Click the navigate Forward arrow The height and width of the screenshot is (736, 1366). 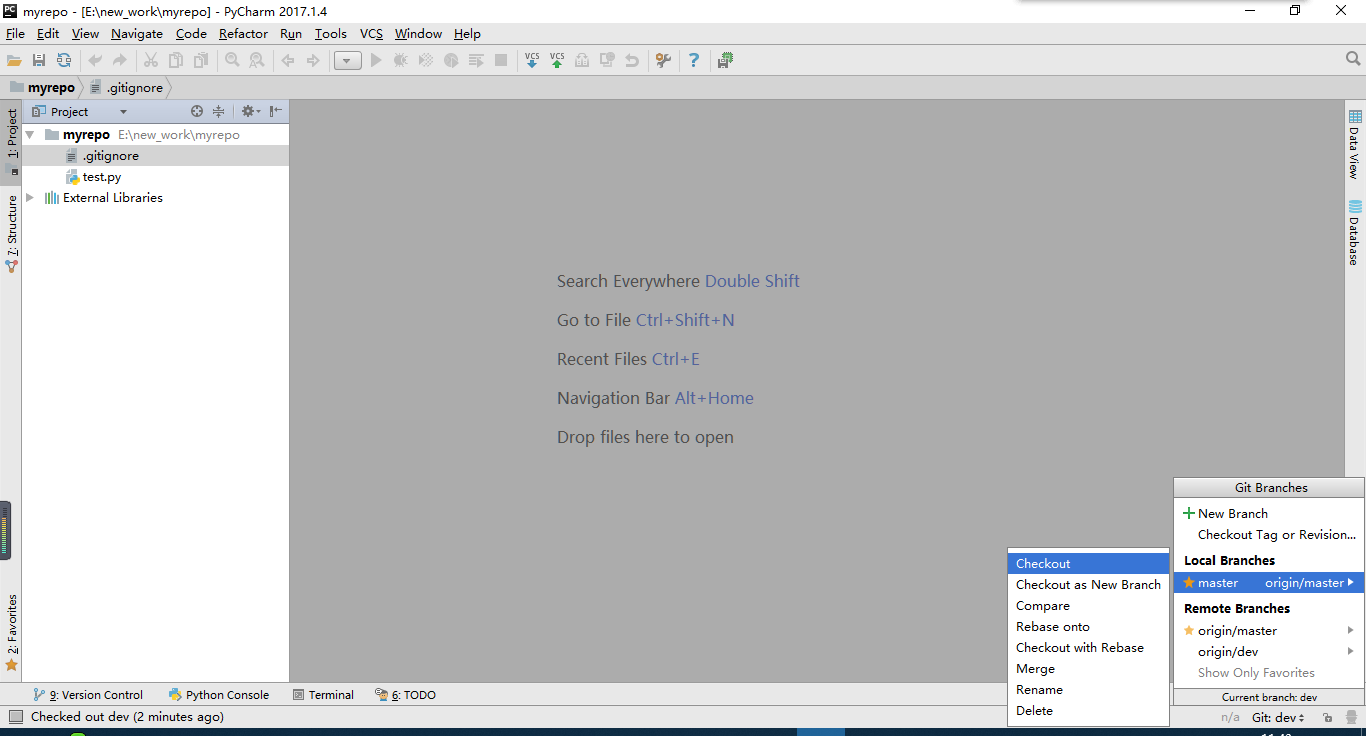coord(313,61)
